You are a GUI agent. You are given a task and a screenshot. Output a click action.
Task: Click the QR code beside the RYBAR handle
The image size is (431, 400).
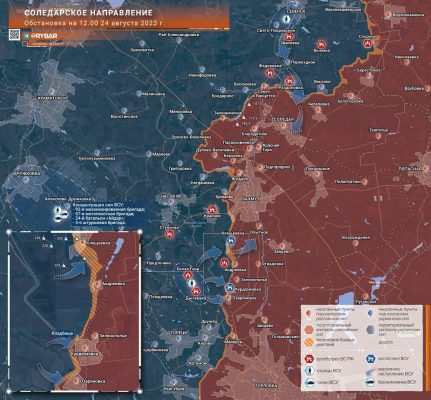(14, 34)
